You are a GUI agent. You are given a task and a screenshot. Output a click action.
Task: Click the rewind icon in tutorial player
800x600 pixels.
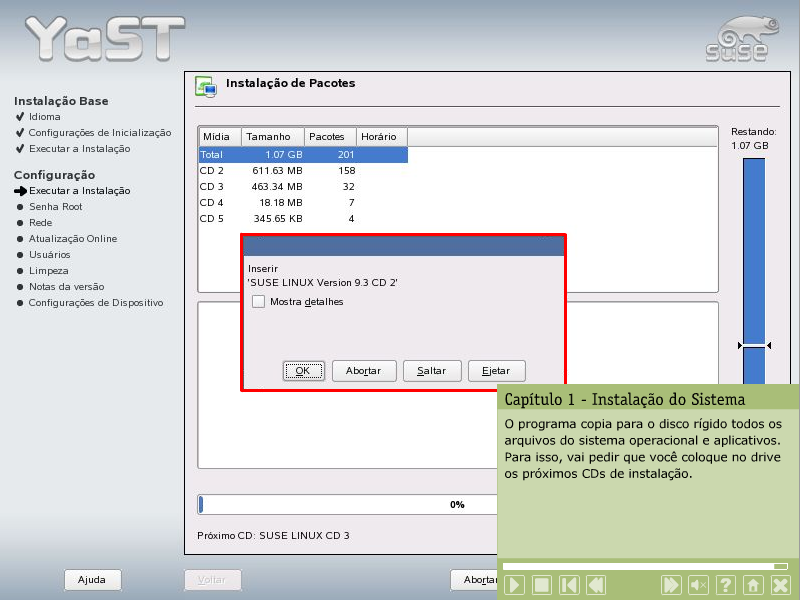(x=595, y=585)
